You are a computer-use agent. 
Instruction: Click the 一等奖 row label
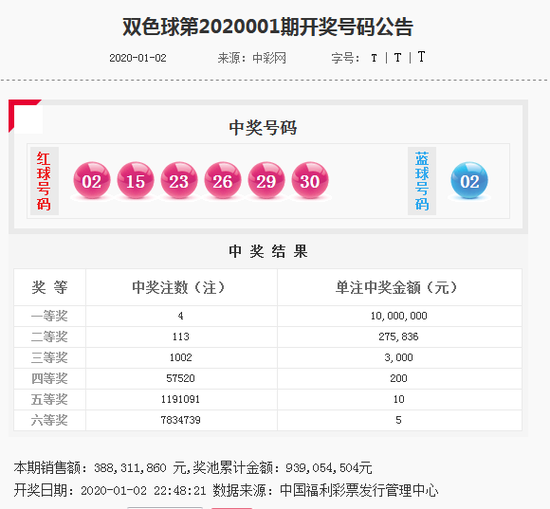(49, 316)
